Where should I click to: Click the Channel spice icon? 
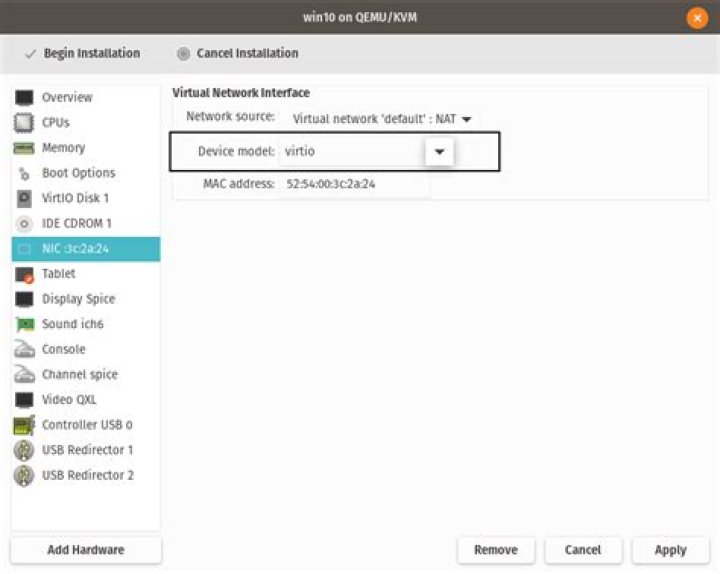(x=24, y=374)
